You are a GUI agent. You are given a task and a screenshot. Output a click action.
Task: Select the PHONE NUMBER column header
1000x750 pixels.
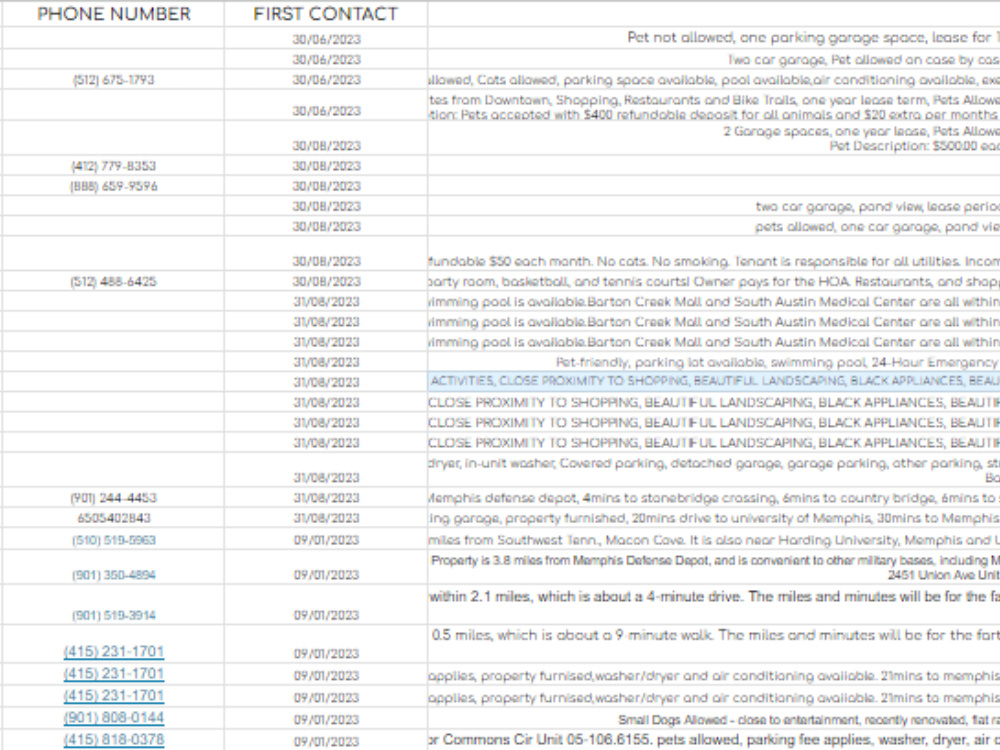(114, 14)
